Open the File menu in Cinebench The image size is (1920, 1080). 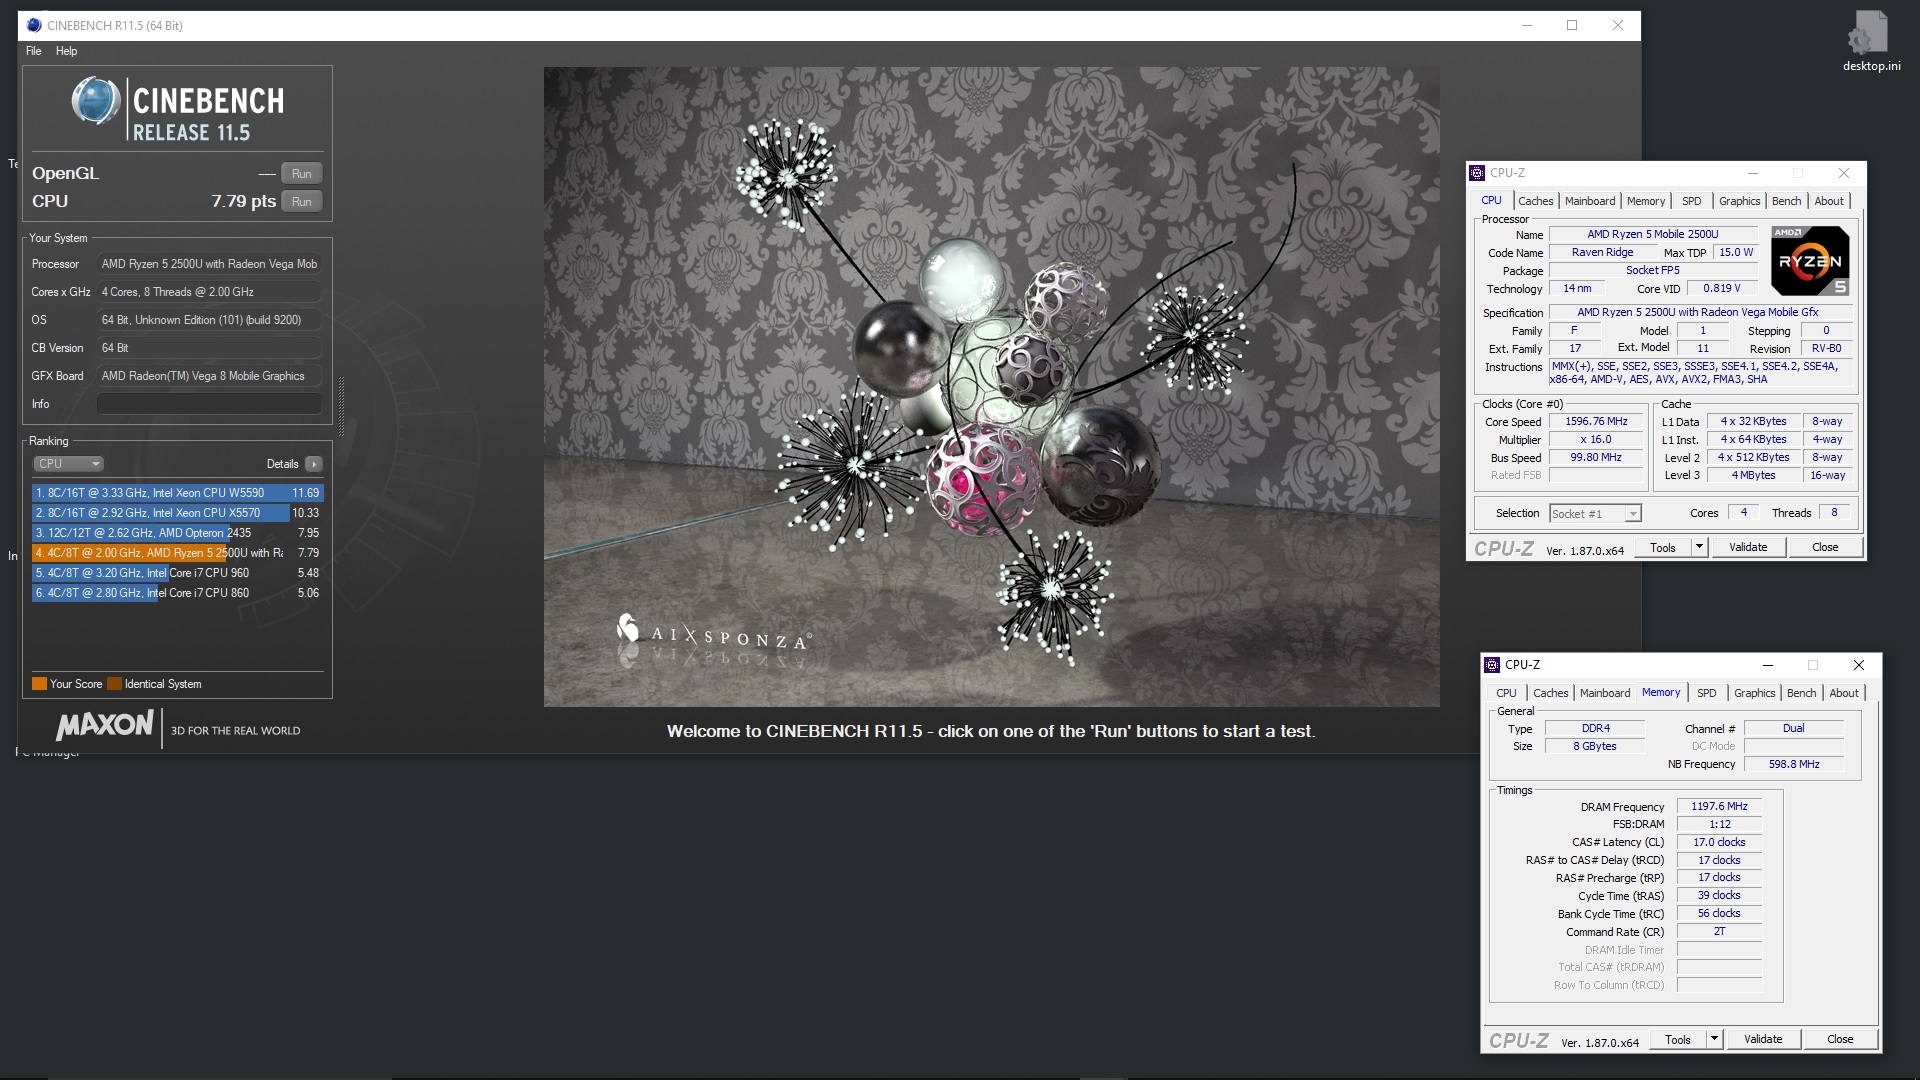(34, 51)
